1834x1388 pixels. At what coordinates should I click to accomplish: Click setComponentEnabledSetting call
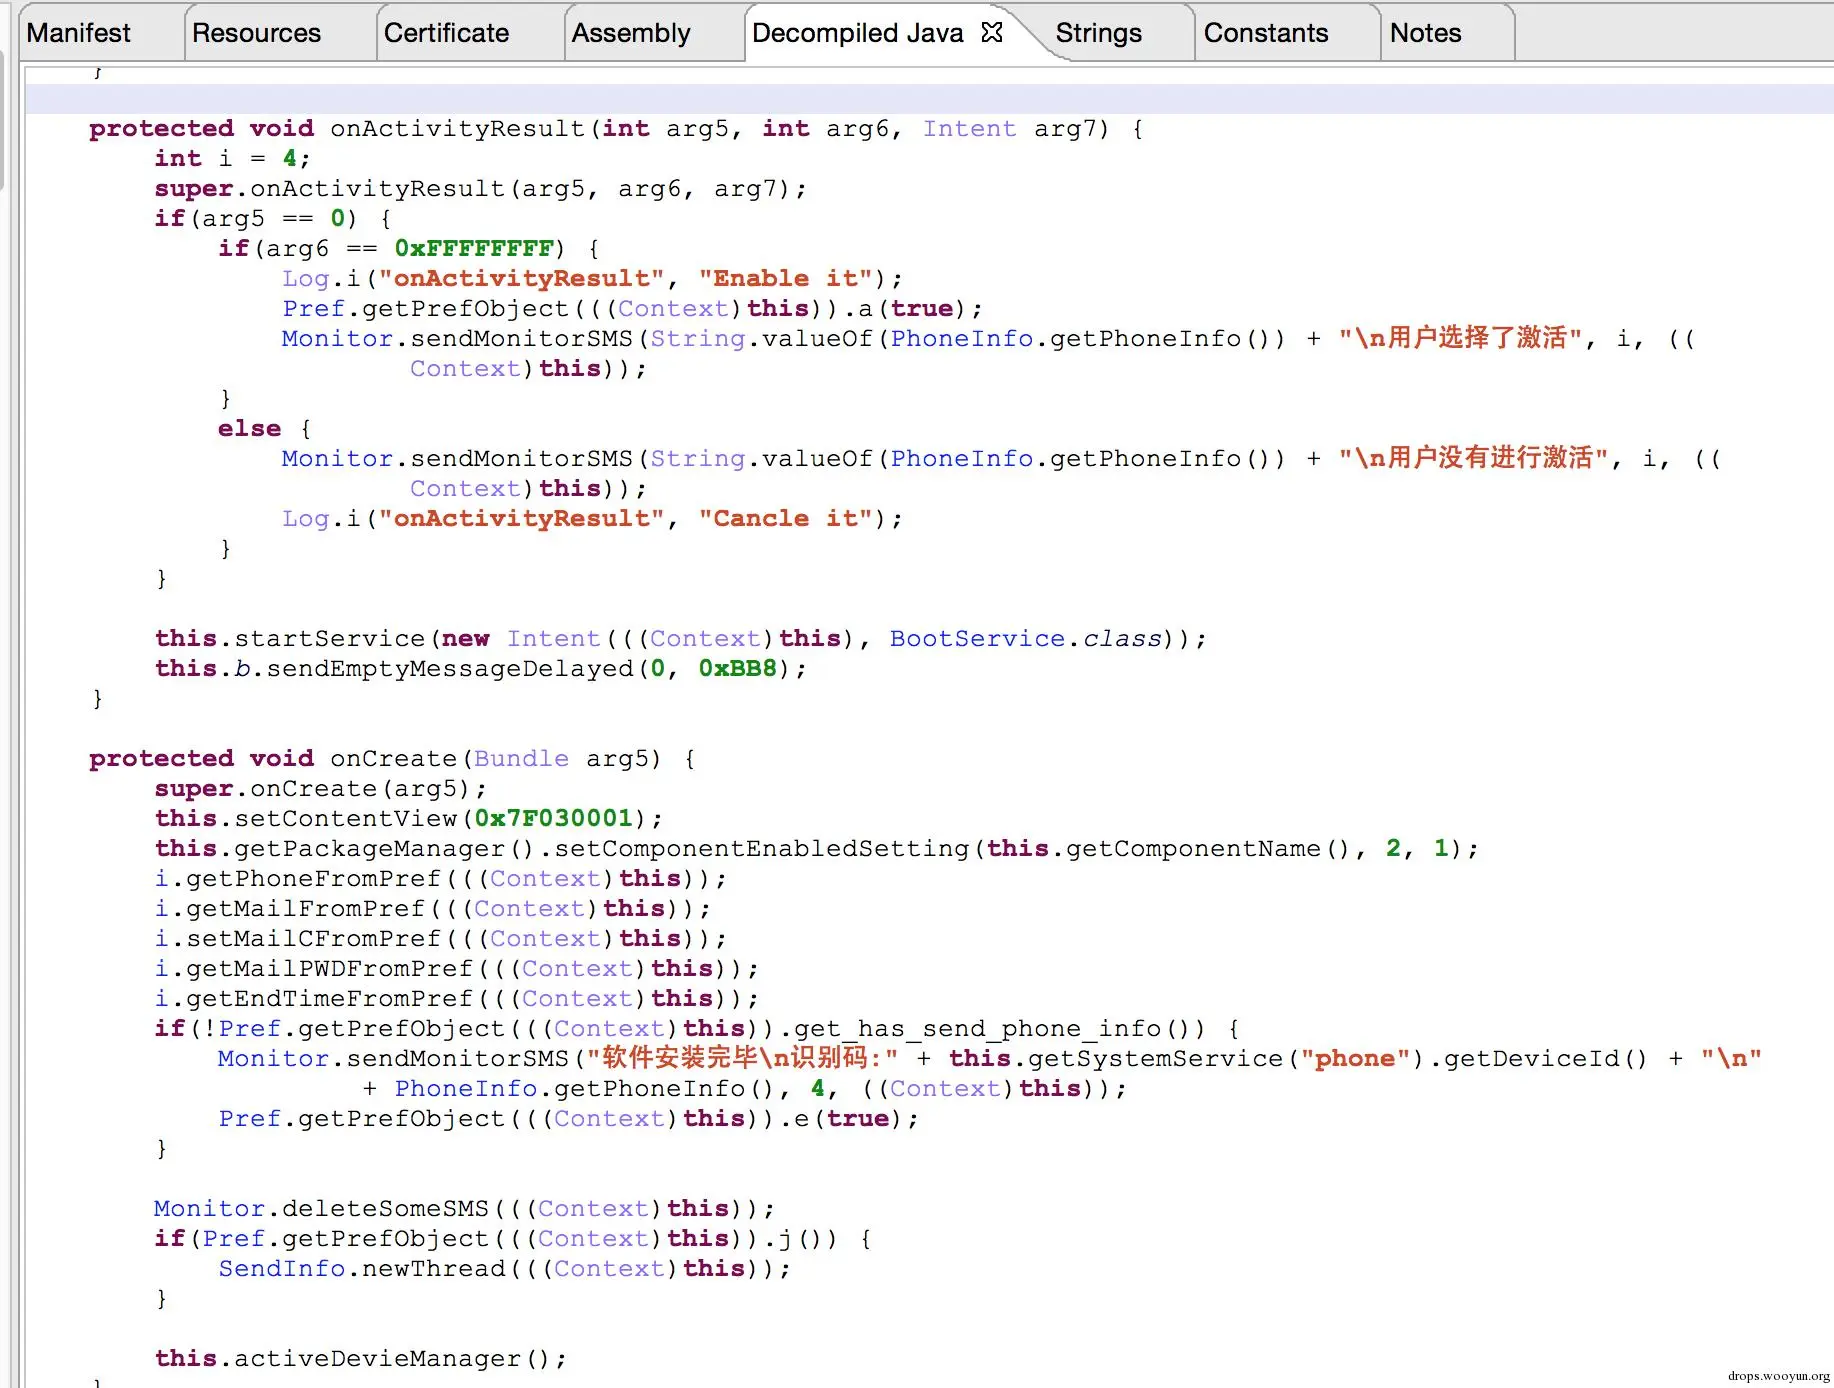tap(762, 849)
